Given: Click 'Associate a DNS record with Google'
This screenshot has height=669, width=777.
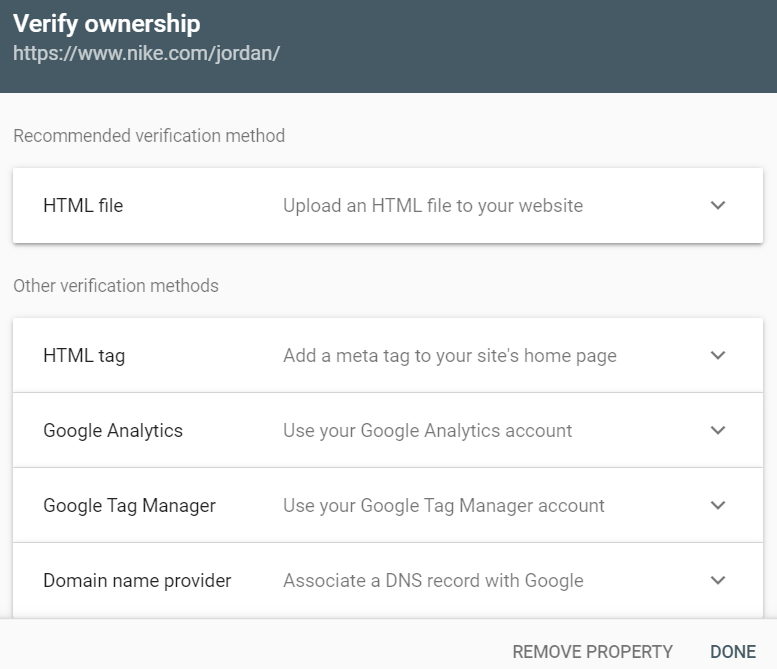Looking at the screenshot, I should tap(434, 580).
